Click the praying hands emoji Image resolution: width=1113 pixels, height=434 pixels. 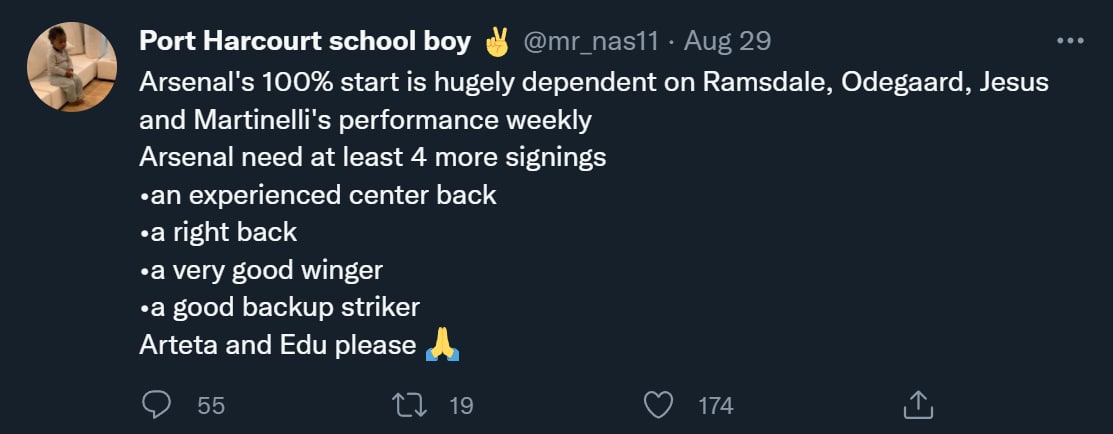(442, 345)
